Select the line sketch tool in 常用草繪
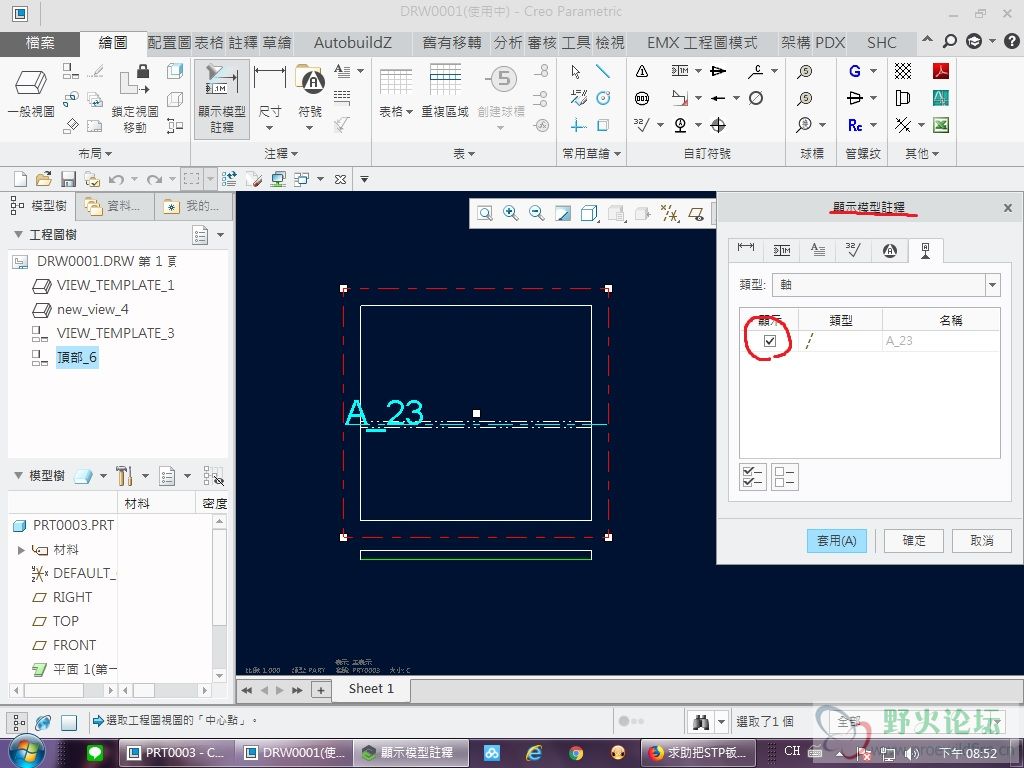The height and width of the screenshot is (768, 1024). [x=603, y=71]
